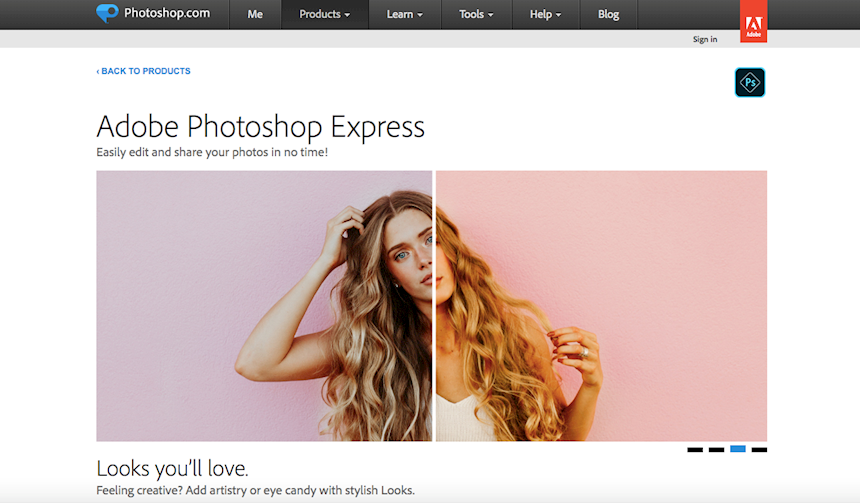Click the Adobe Photoshop Express heading
860x503 pixels.
[x=261, y=127]
